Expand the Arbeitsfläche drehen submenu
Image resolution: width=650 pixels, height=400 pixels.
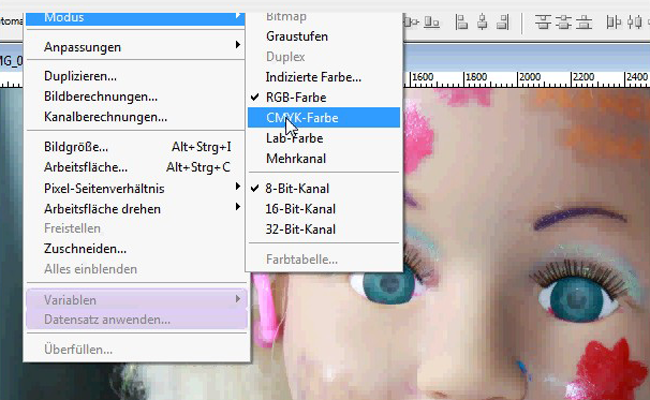click(136, 209)
